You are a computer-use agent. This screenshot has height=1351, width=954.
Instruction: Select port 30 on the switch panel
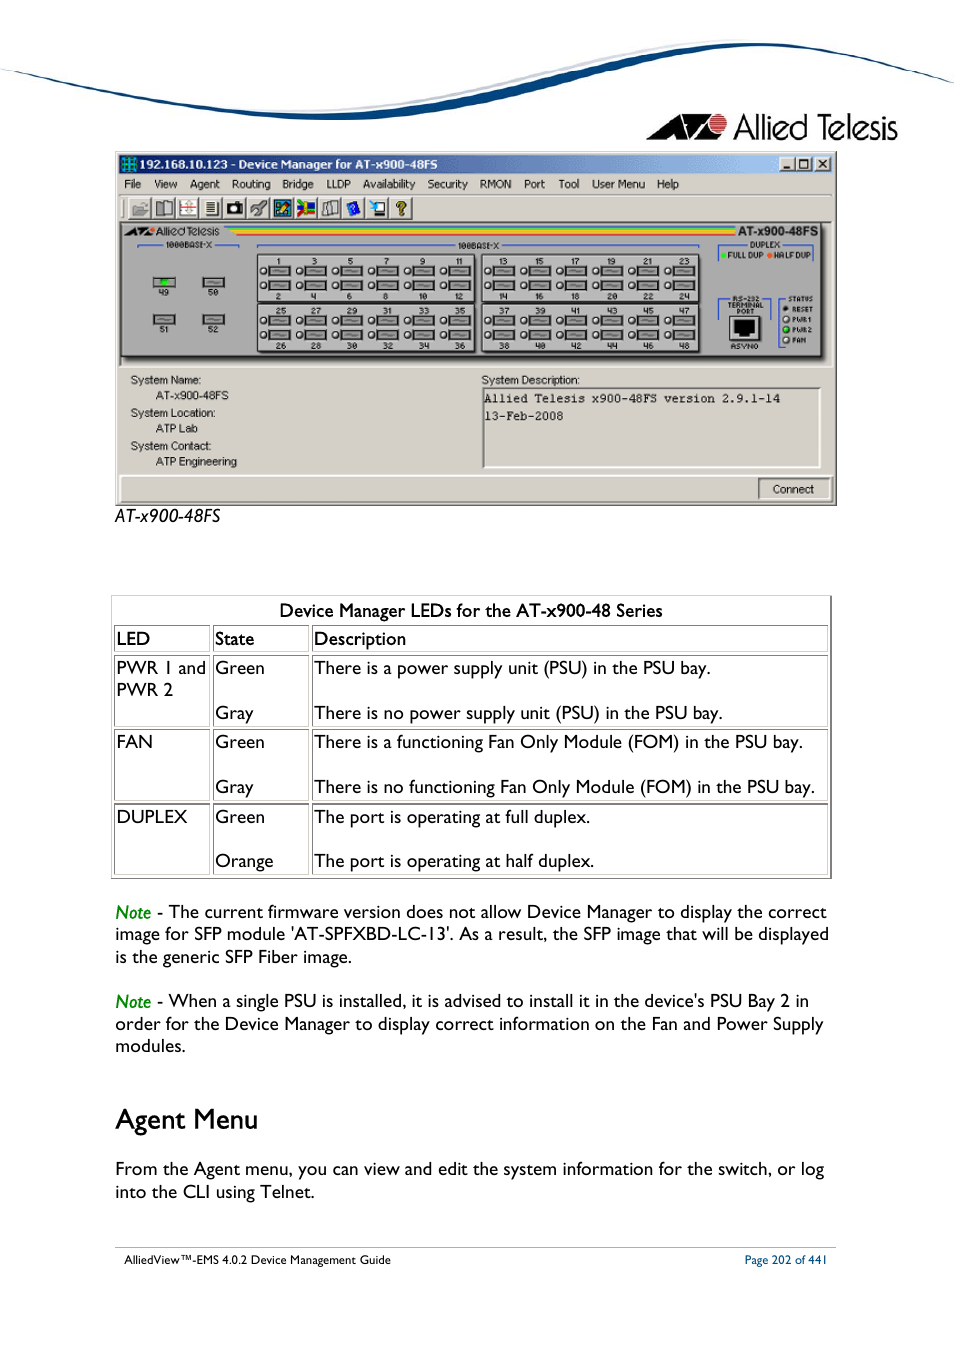click(x=351, y=335)
